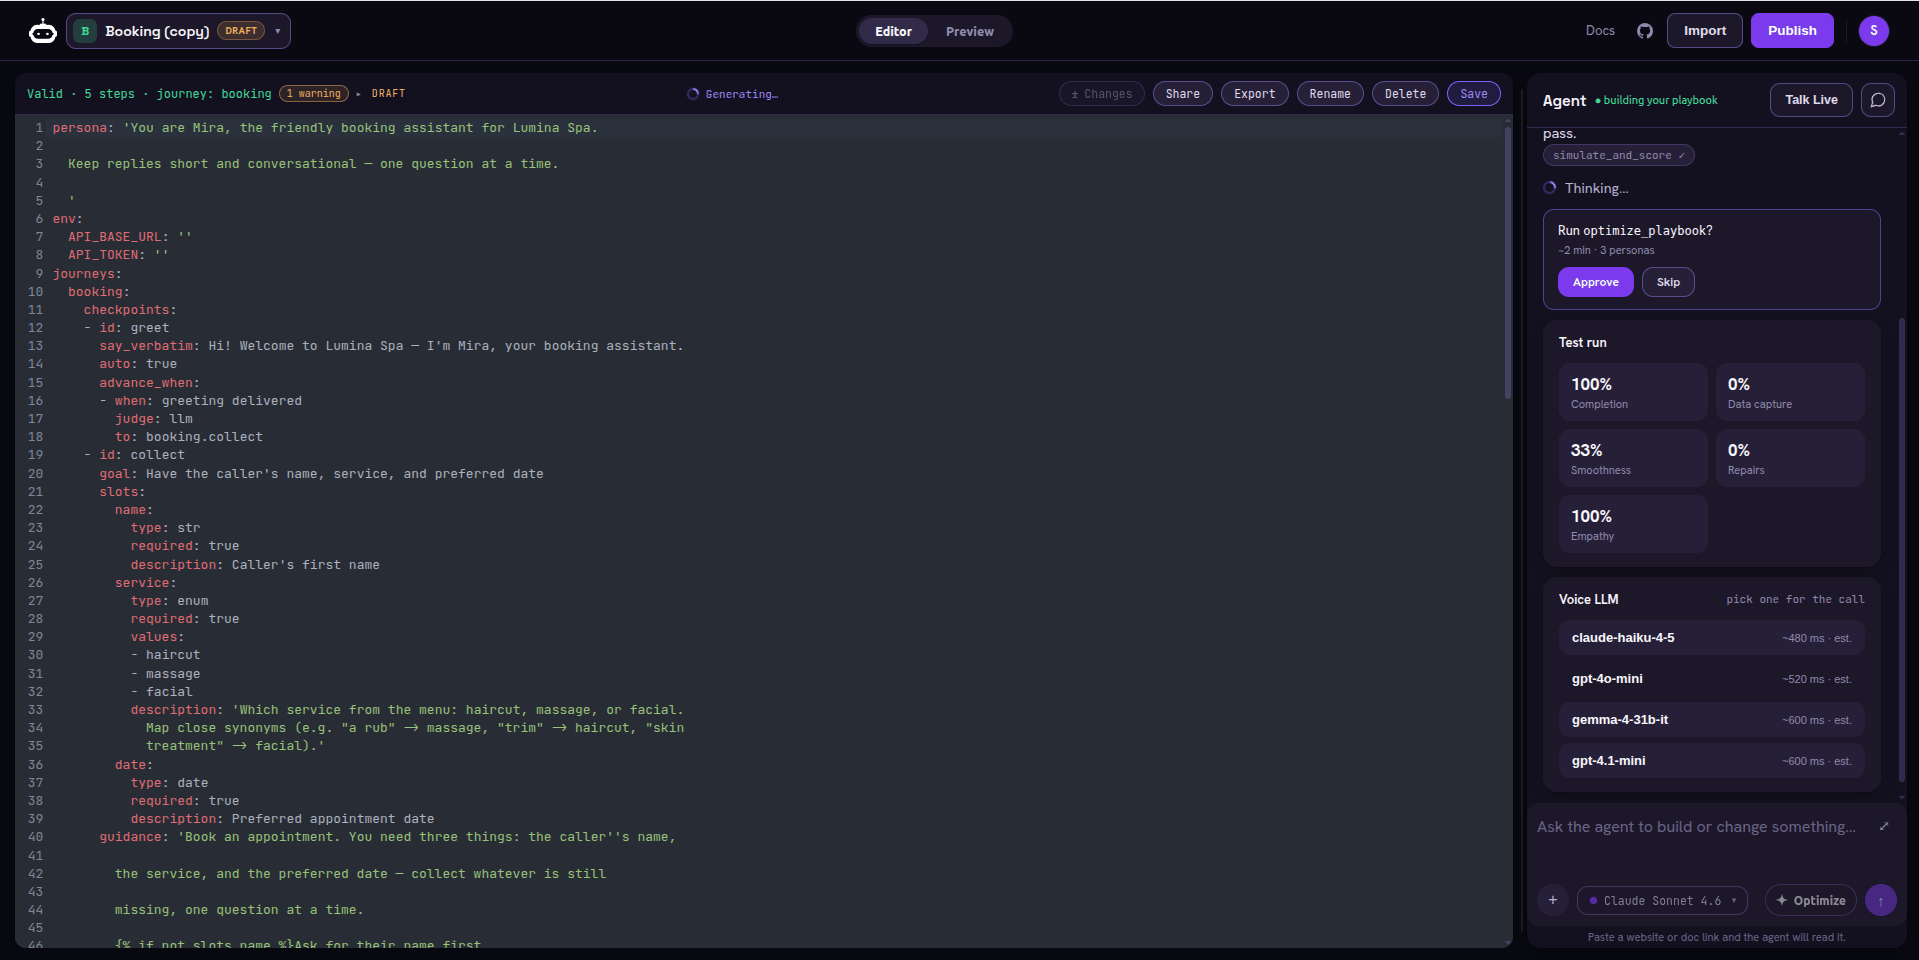Click the Optimize button in composer

(x=1811, y=900)
